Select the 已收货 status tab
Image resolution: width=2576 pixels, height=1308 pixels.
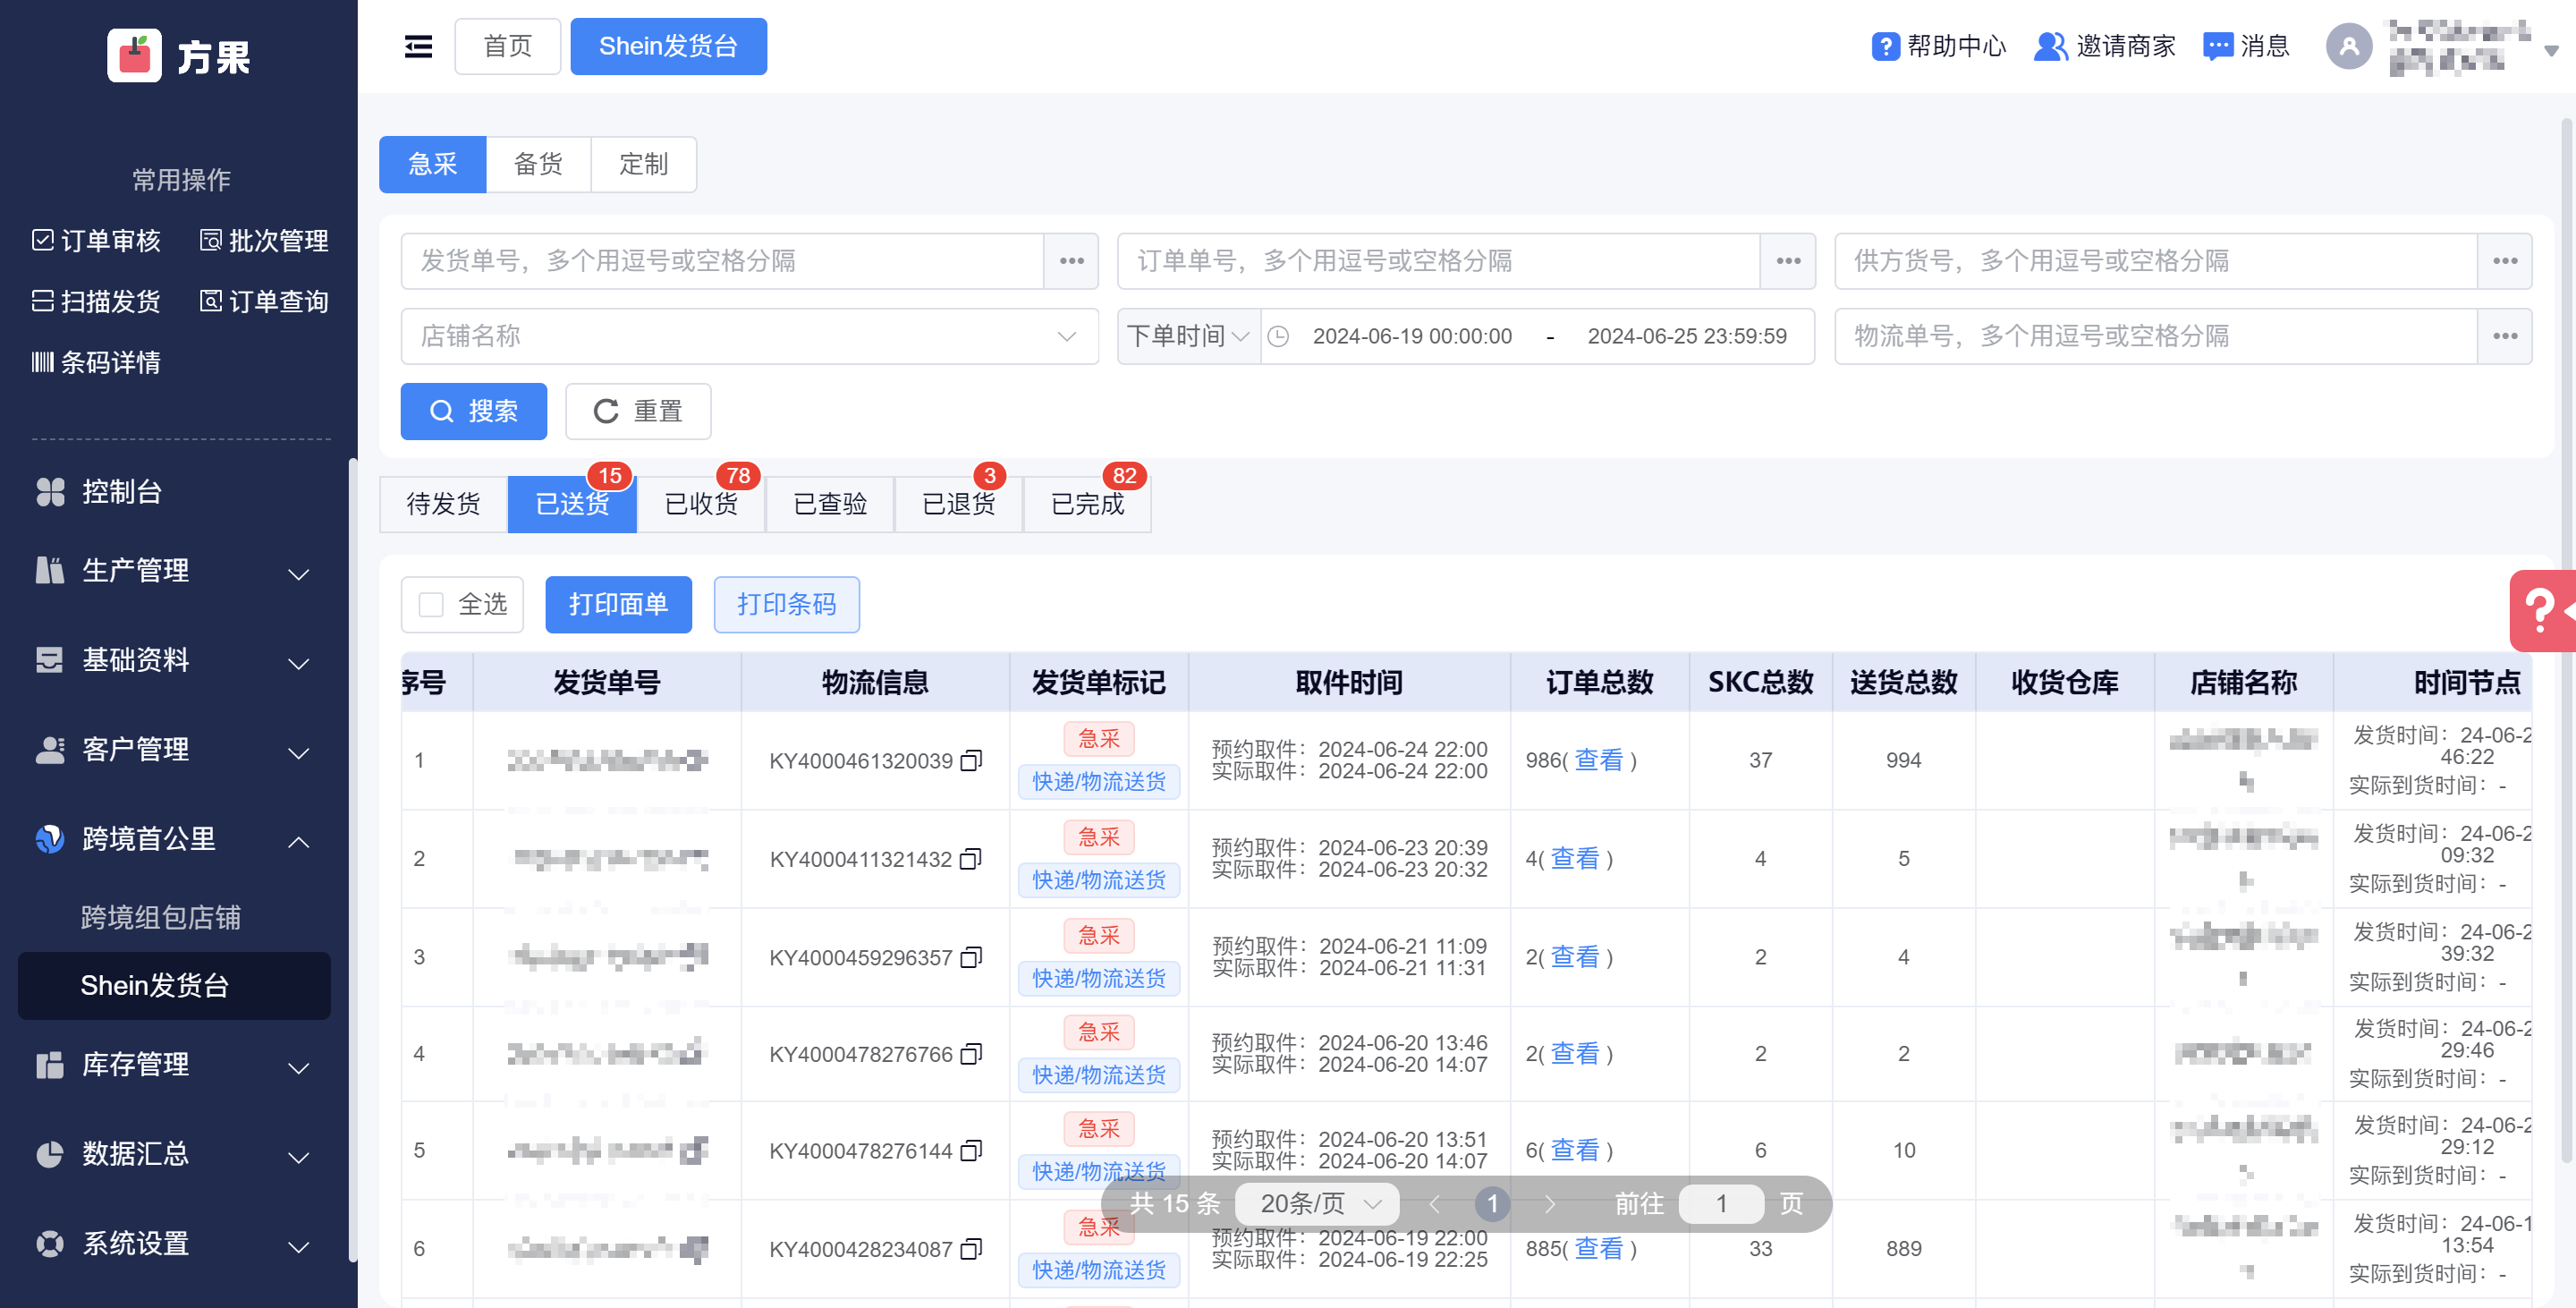pos(701,503)
